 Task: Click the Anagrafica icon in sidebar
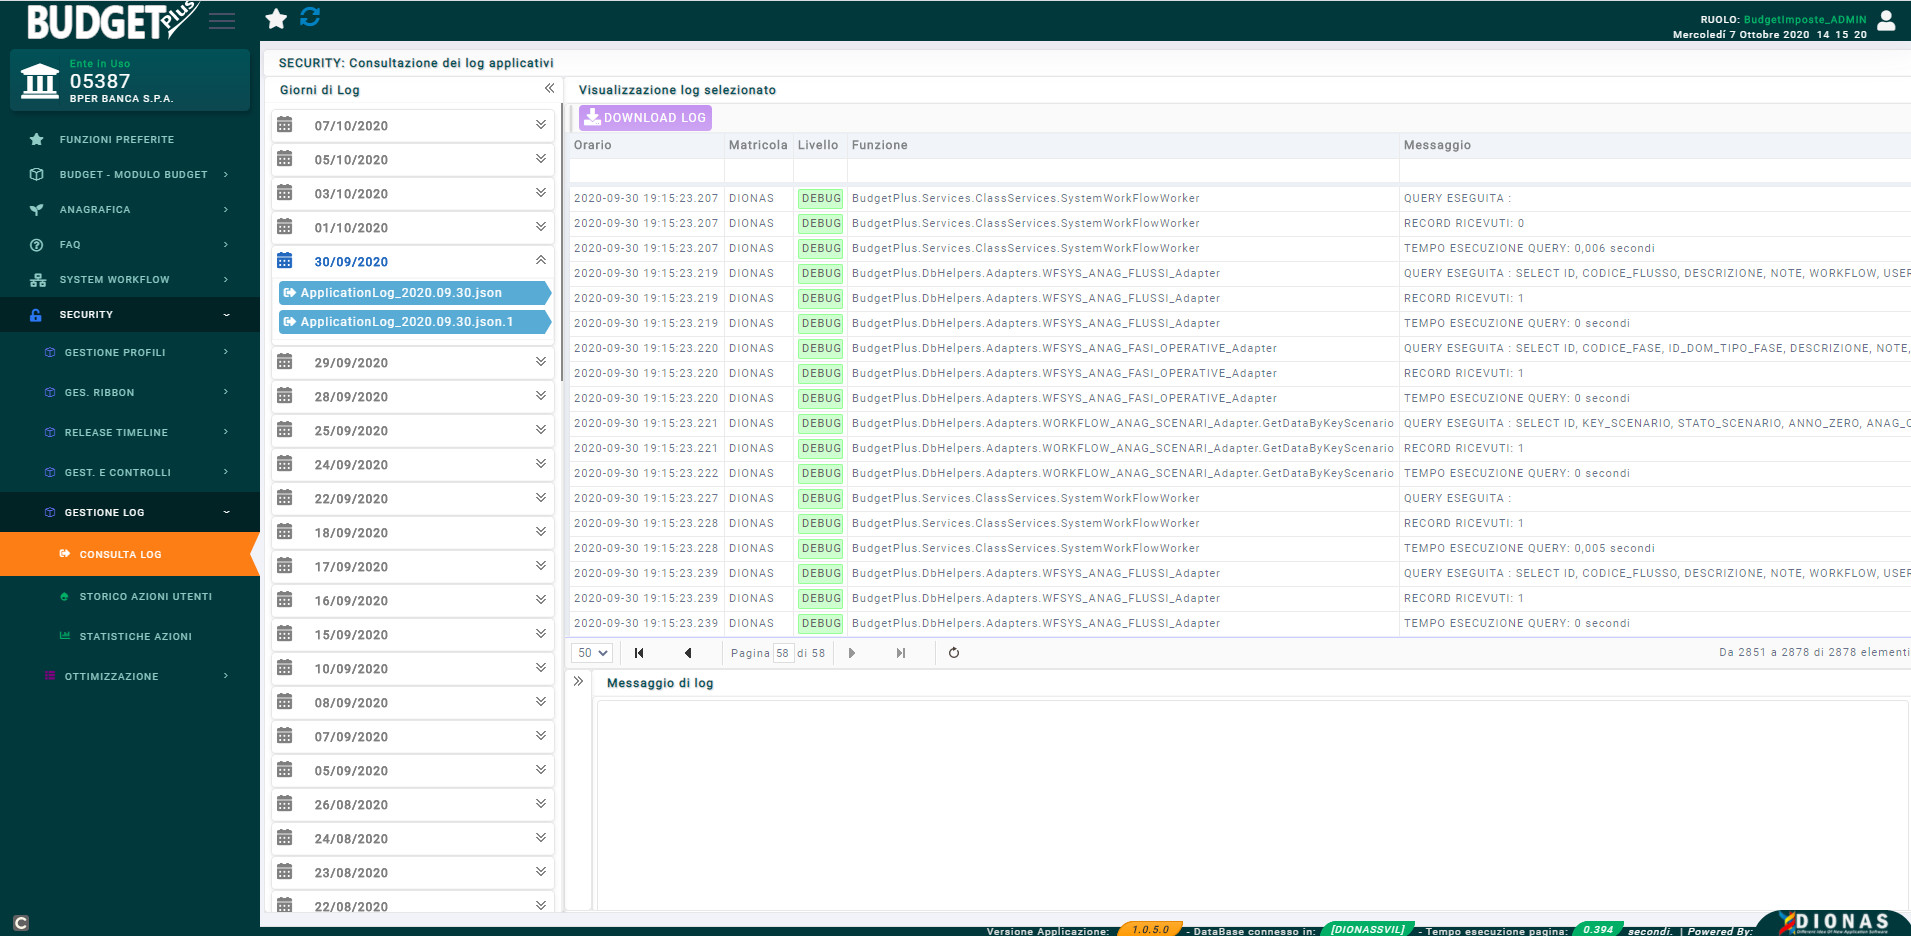(37, 210)
